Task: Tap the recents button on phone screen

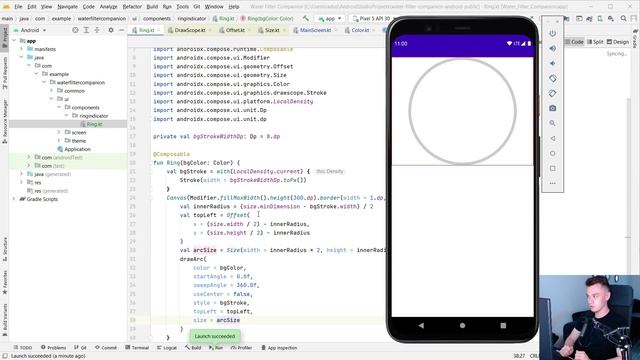Action: pos(503,325)
